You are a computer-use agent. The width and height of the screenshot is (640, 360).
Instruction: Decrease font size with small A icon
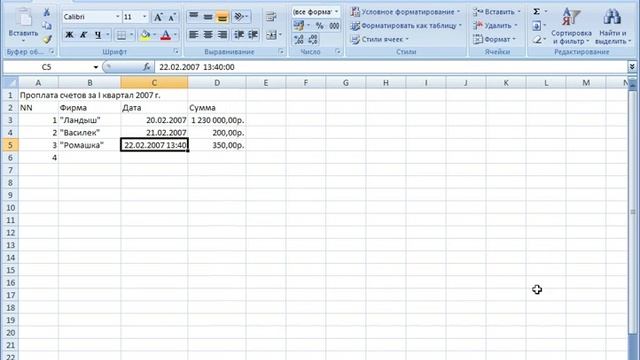pyautogui.click(x=172, y=17)
